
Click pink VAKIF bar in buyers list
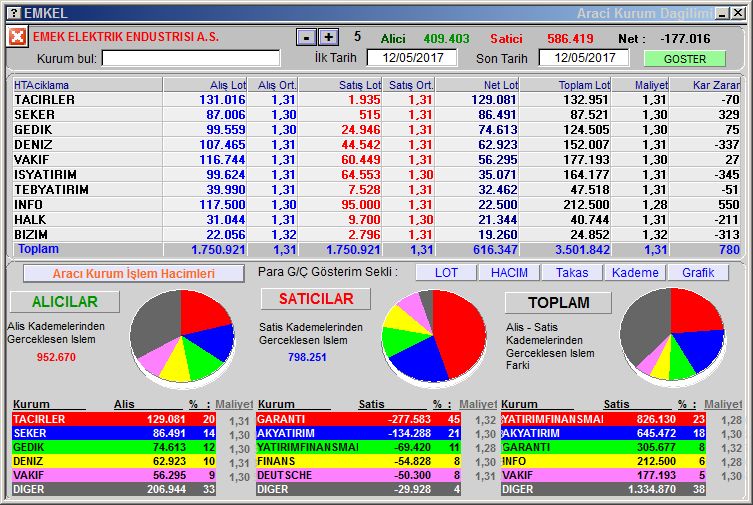tap(114, 475)
